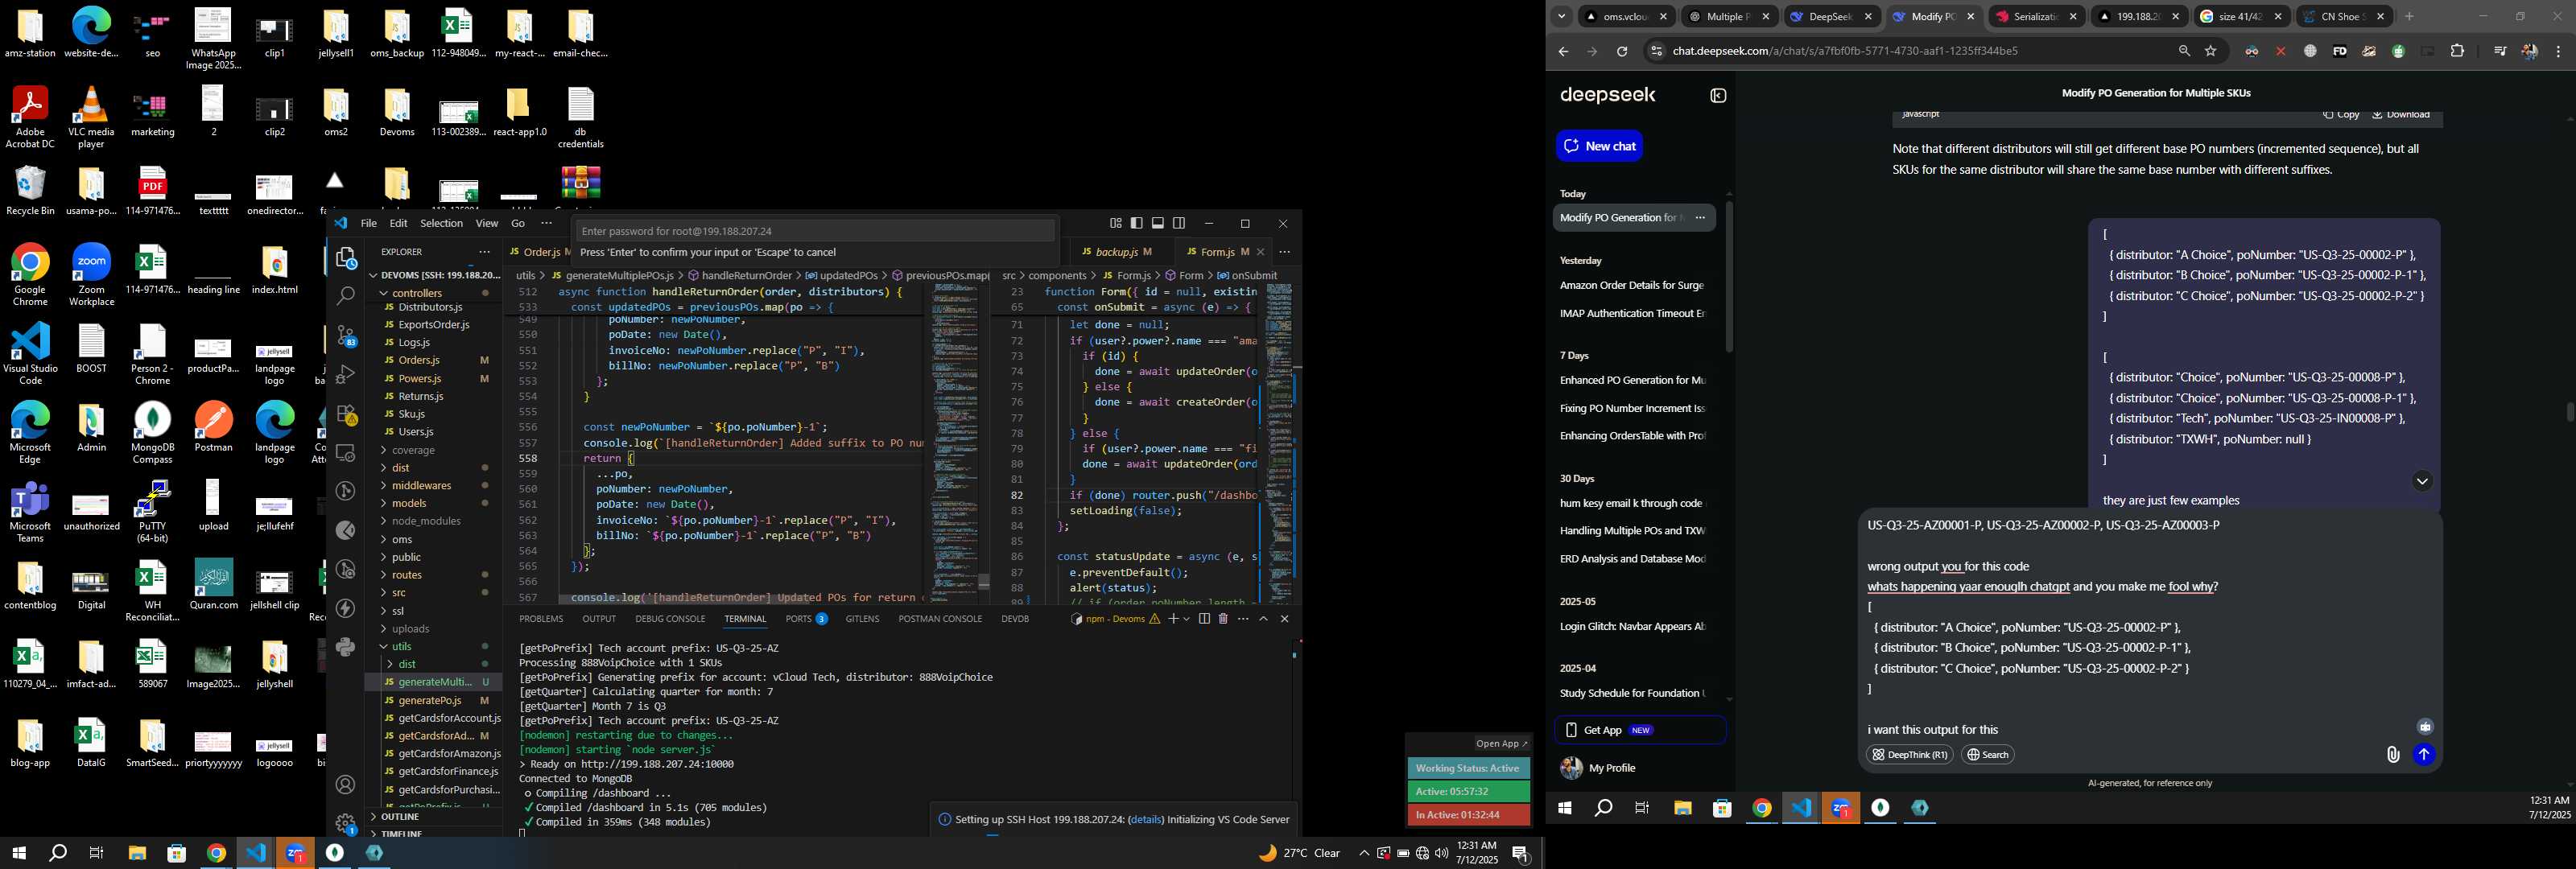Open the Search view in VS Code activity bar

(x=346, y=296)
